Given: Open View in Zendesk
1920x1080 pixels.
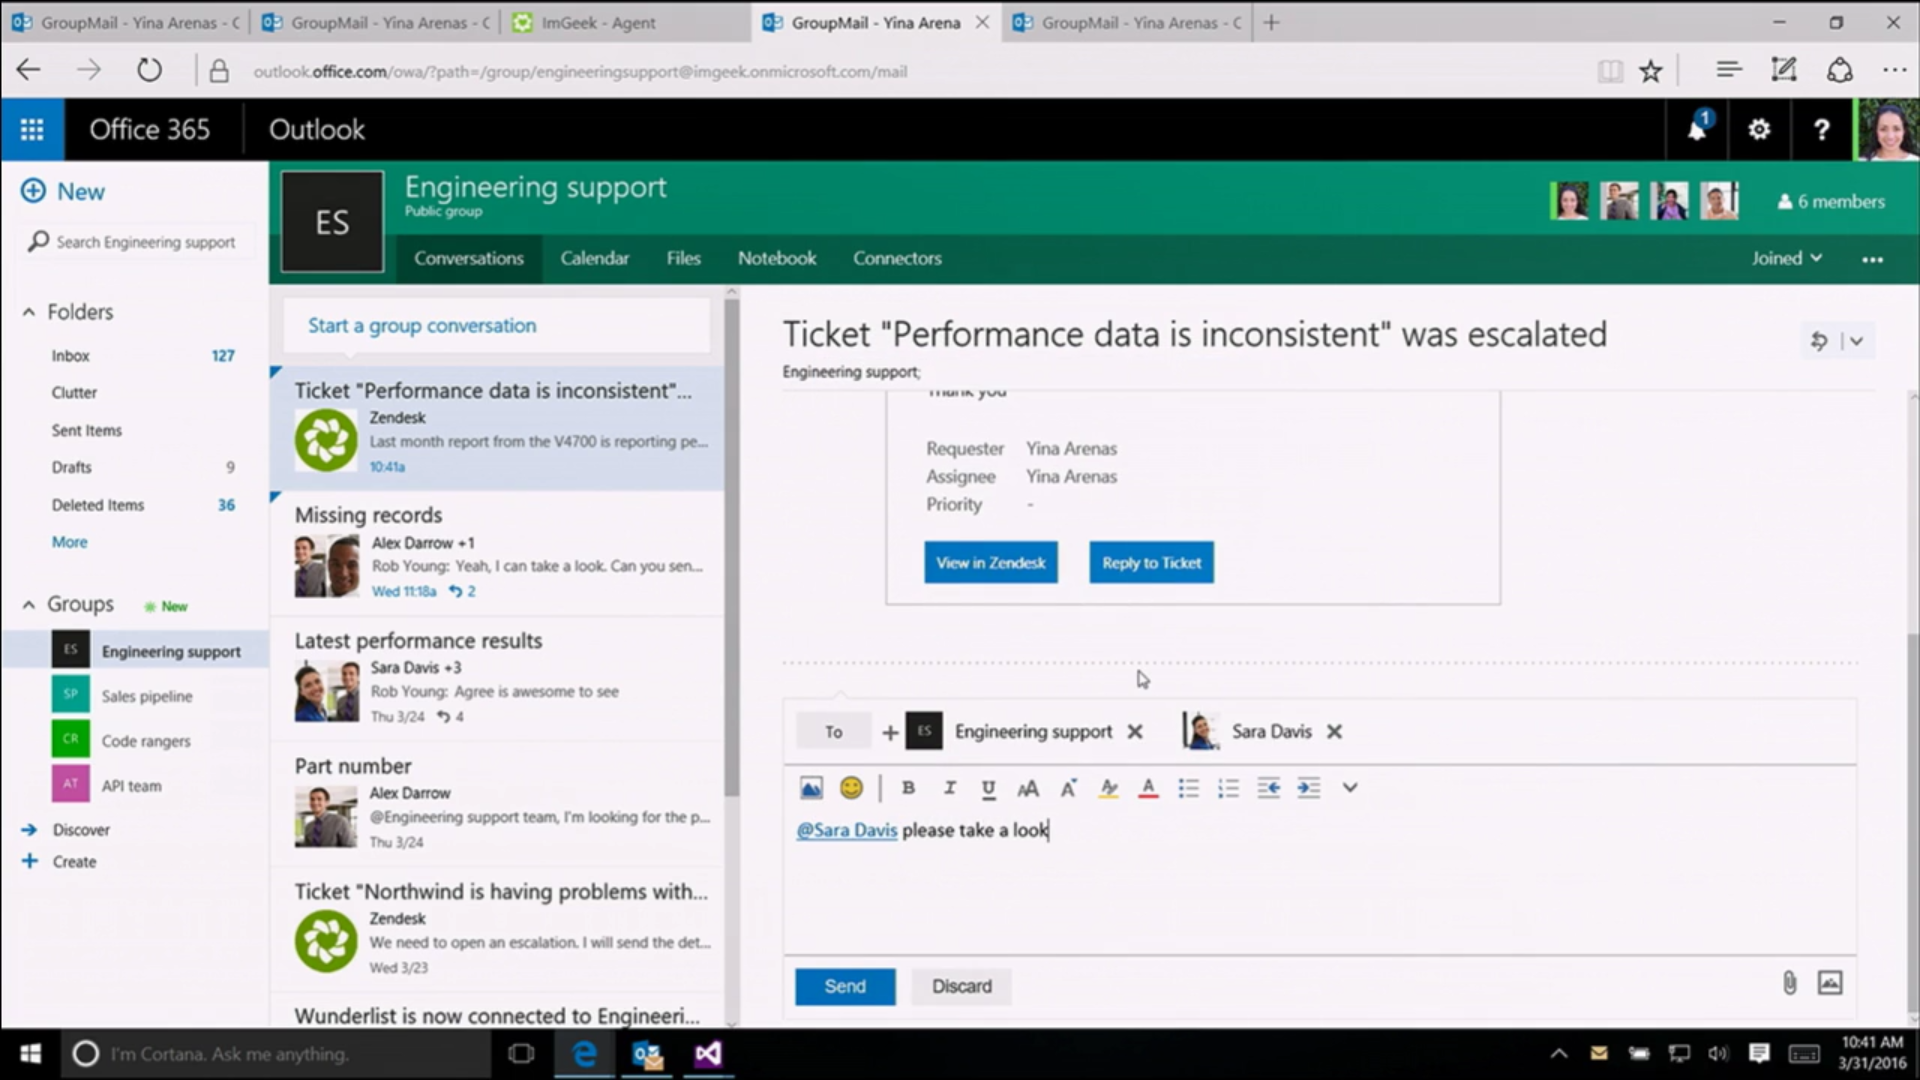Looking at the screenshot, I should coord(990,563).
